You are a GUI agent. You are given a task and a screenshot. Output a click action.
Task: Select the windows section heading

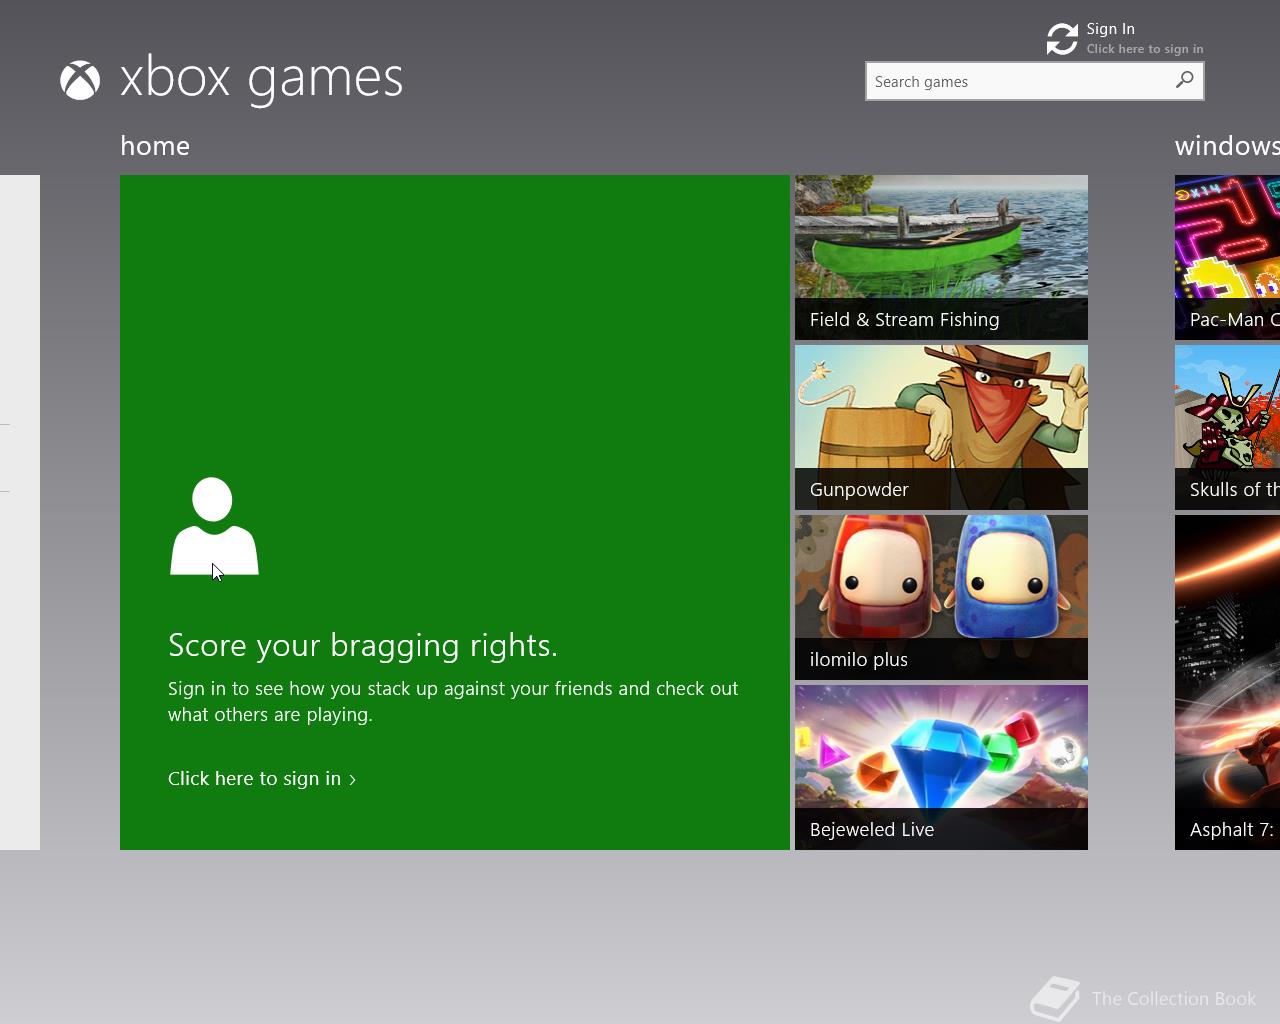coord(1227,146)
